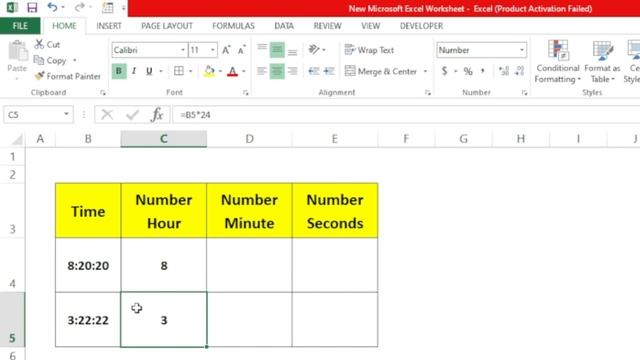Screen dimensions: 640x360
Task: Click the Insert Function fx icon
Action: tap(157, 115)
